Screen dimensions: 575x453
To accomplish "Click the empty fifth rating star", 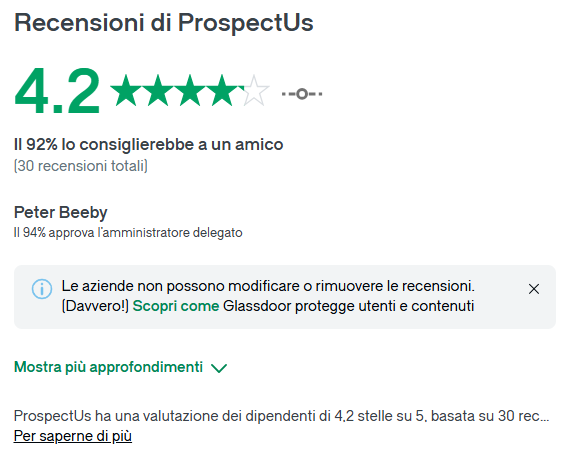I will click(x=254, y=90).
